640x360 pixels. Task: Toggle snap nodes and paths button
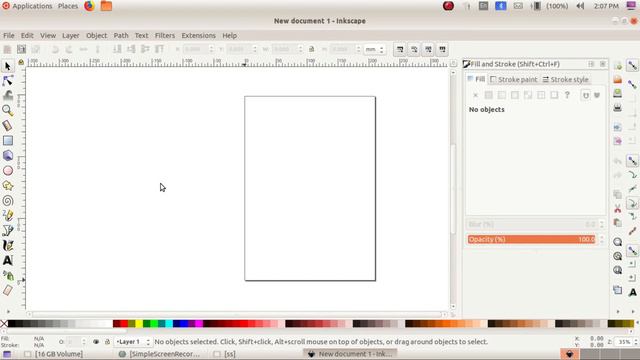[x=632, y=161]
